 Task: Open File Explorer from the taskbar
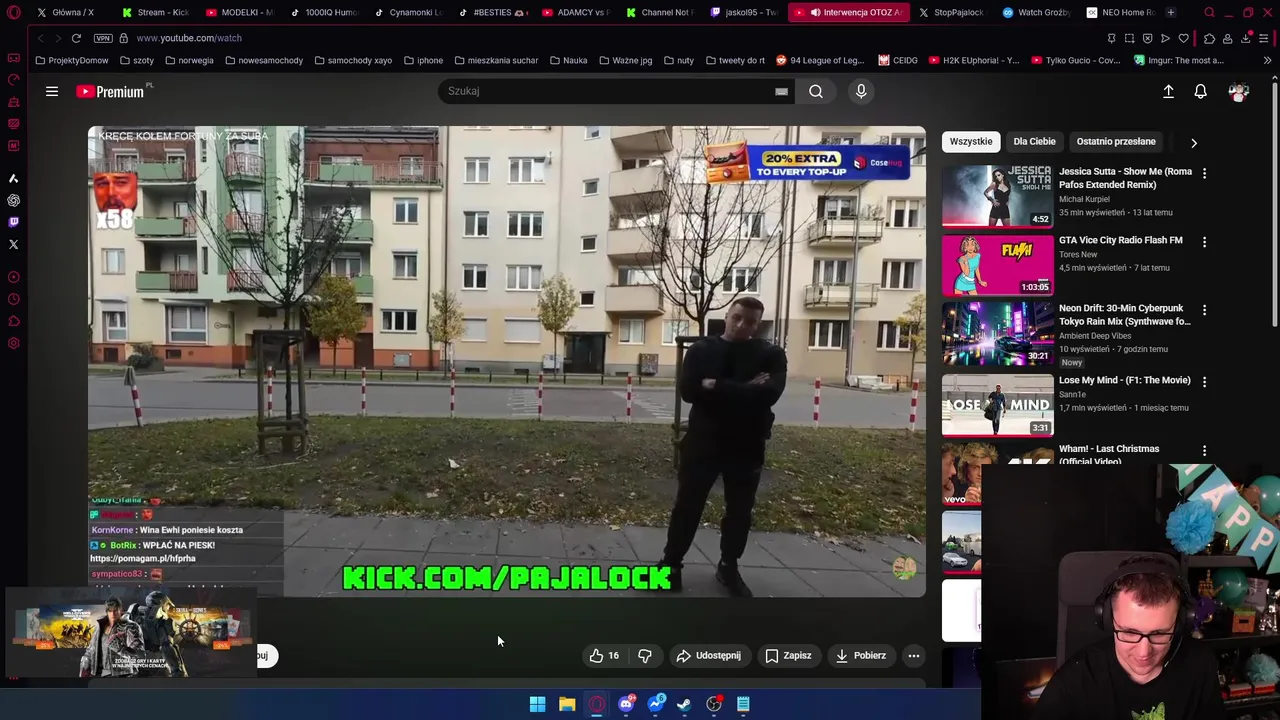[x=567, y=704]
